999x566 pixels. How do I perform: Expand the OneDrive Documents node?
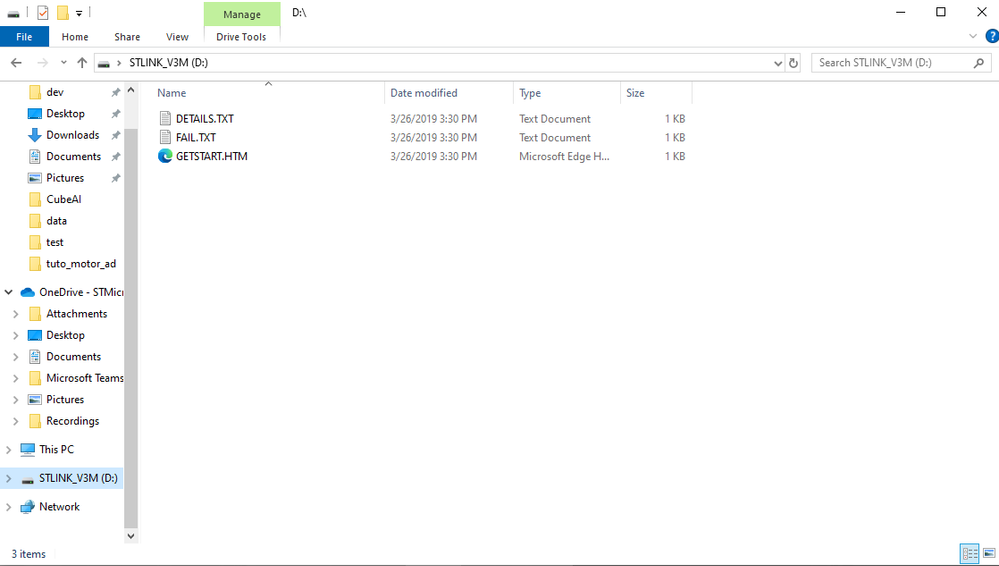click(16, 357)
